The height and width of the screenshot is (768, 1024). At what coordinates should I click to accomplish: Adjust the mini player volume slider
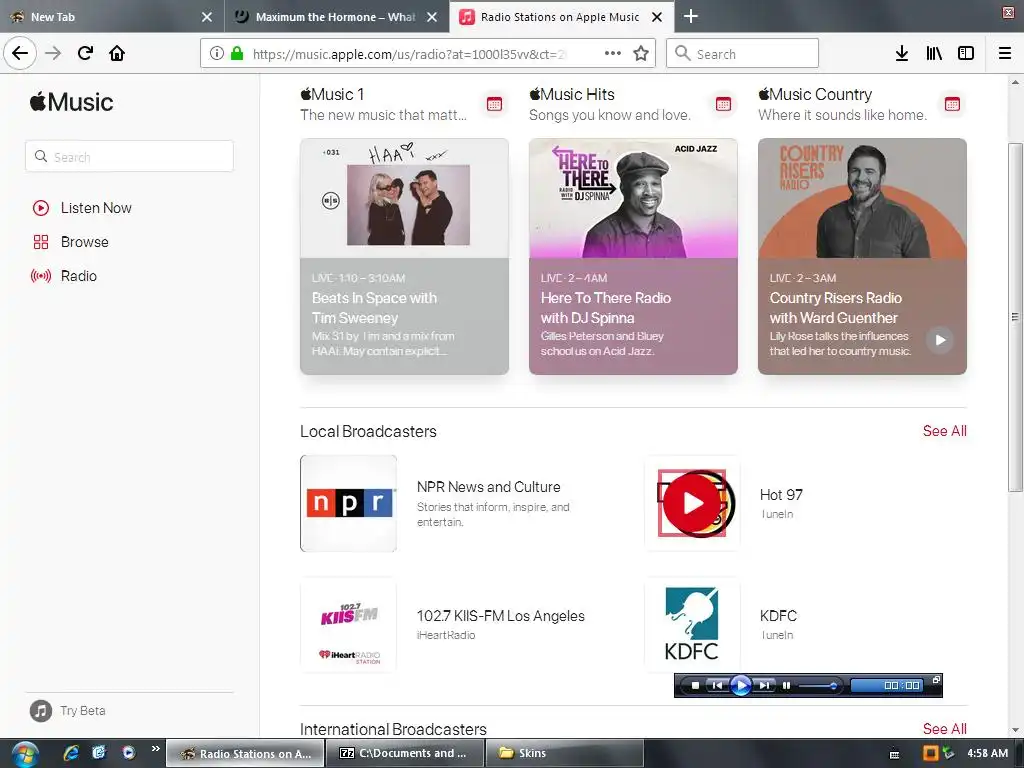818,686
